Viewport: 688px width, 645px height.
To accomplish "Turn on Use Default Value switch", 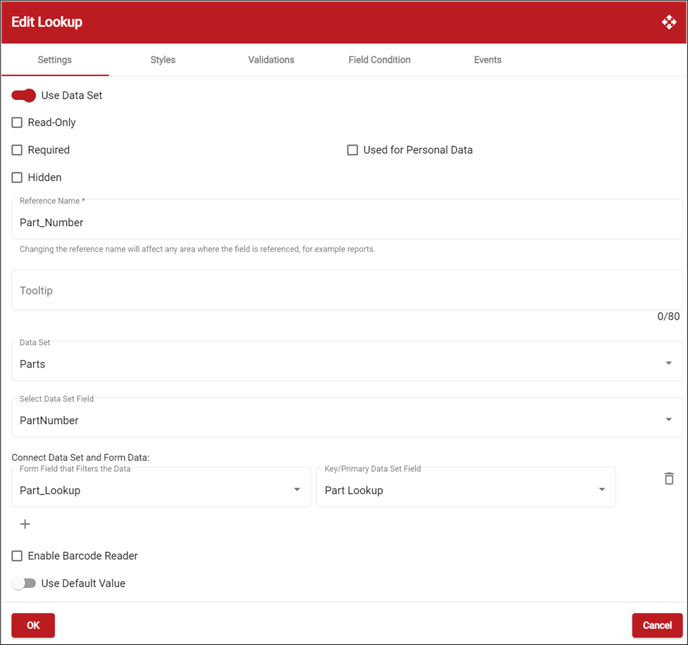I will click(24, 583).
